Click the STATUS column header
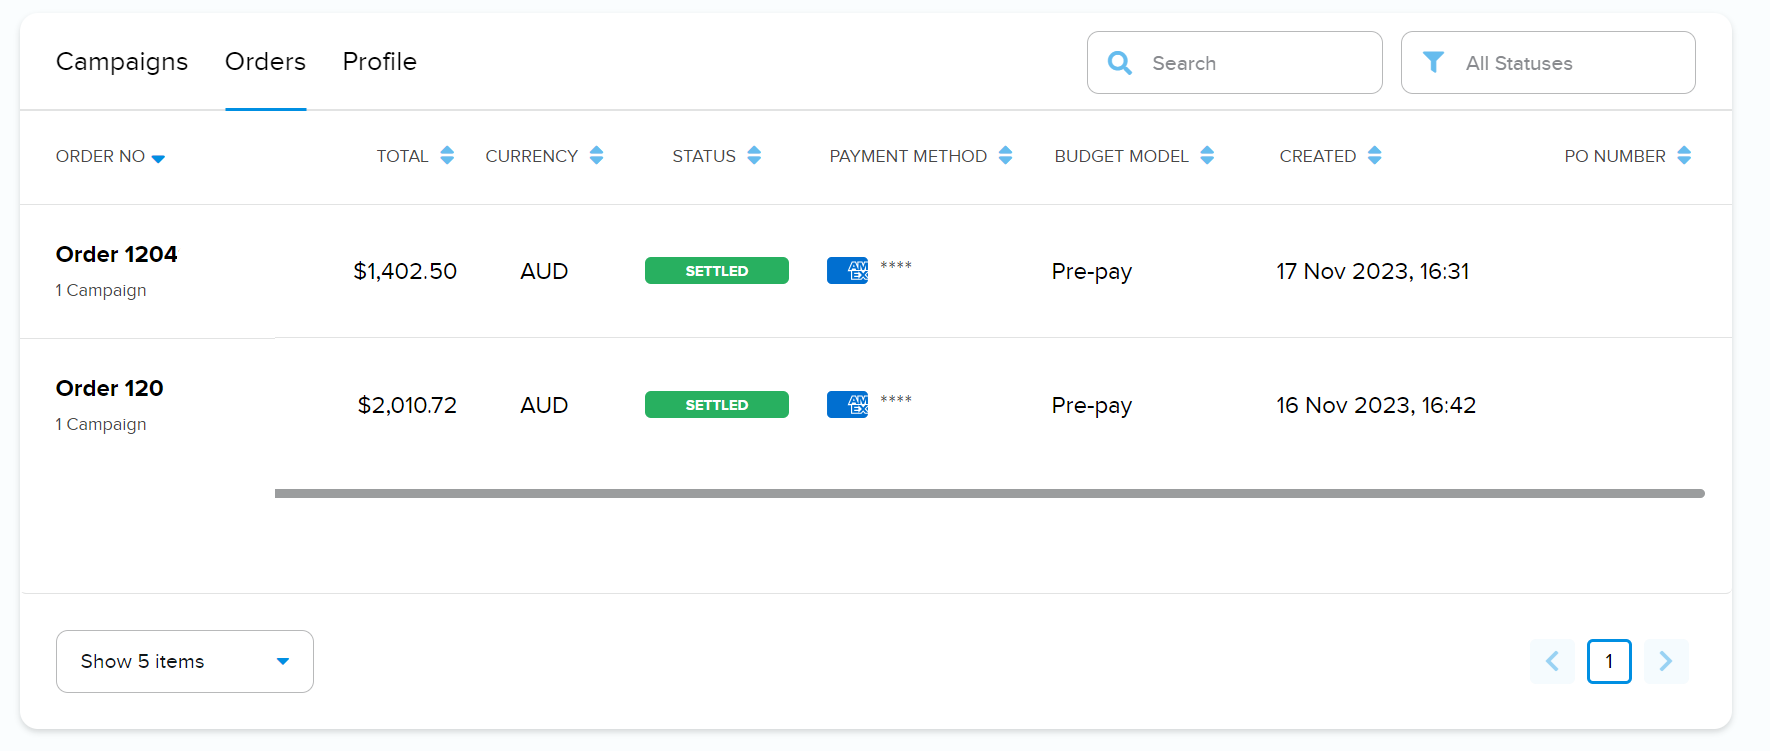The height and width of the screenshot is (751, 1770). (x=704, y=156)
